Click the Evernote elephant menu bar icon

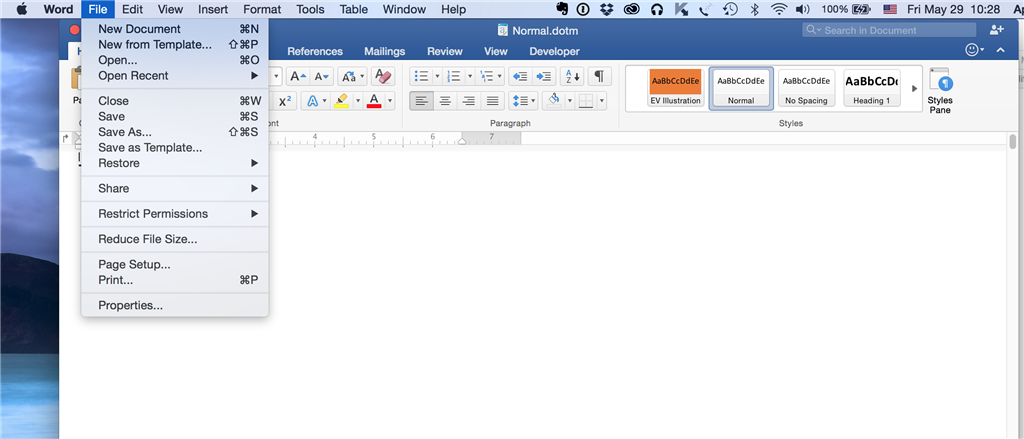tap(562, 9)
